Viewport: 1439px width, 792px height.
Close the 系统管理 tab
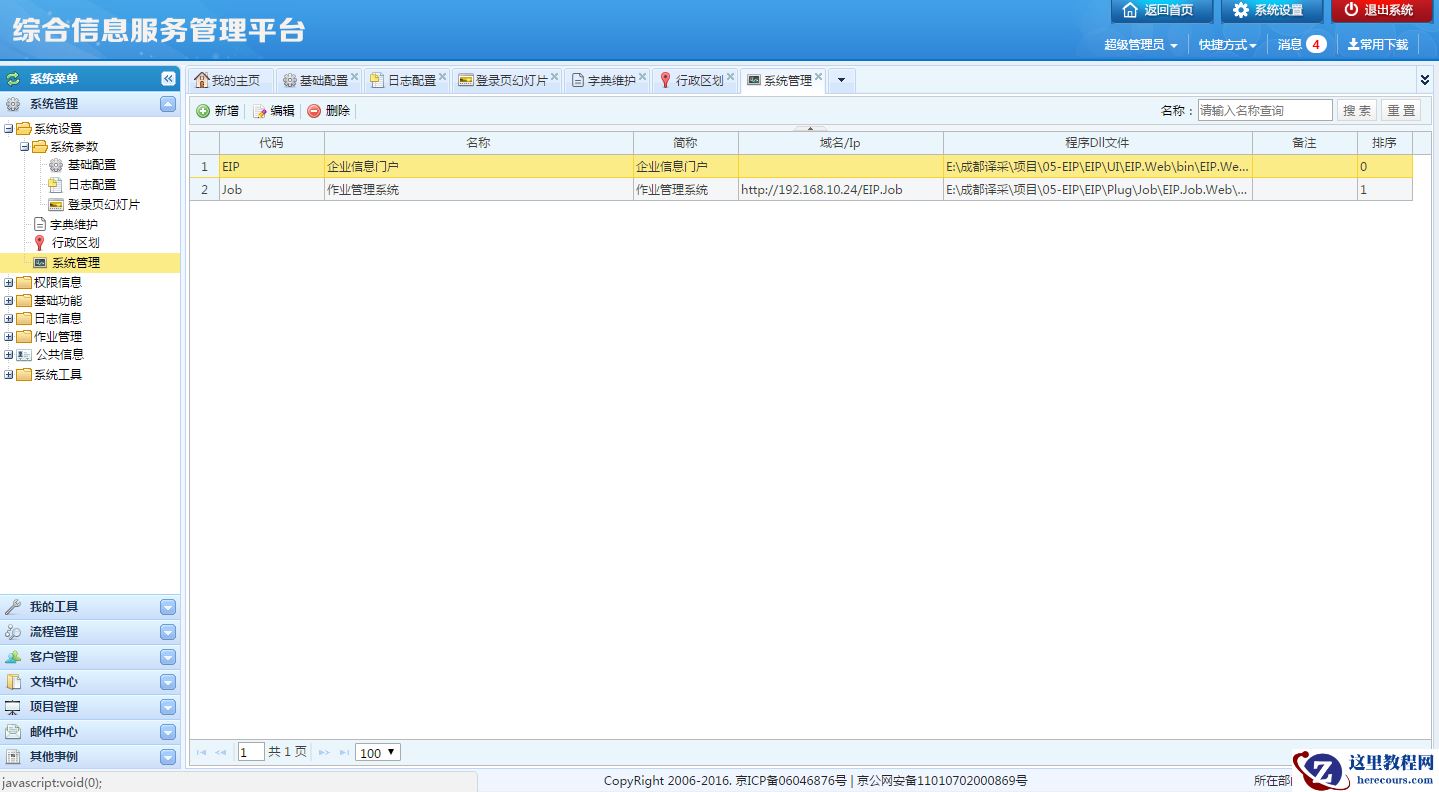[819, 76]
